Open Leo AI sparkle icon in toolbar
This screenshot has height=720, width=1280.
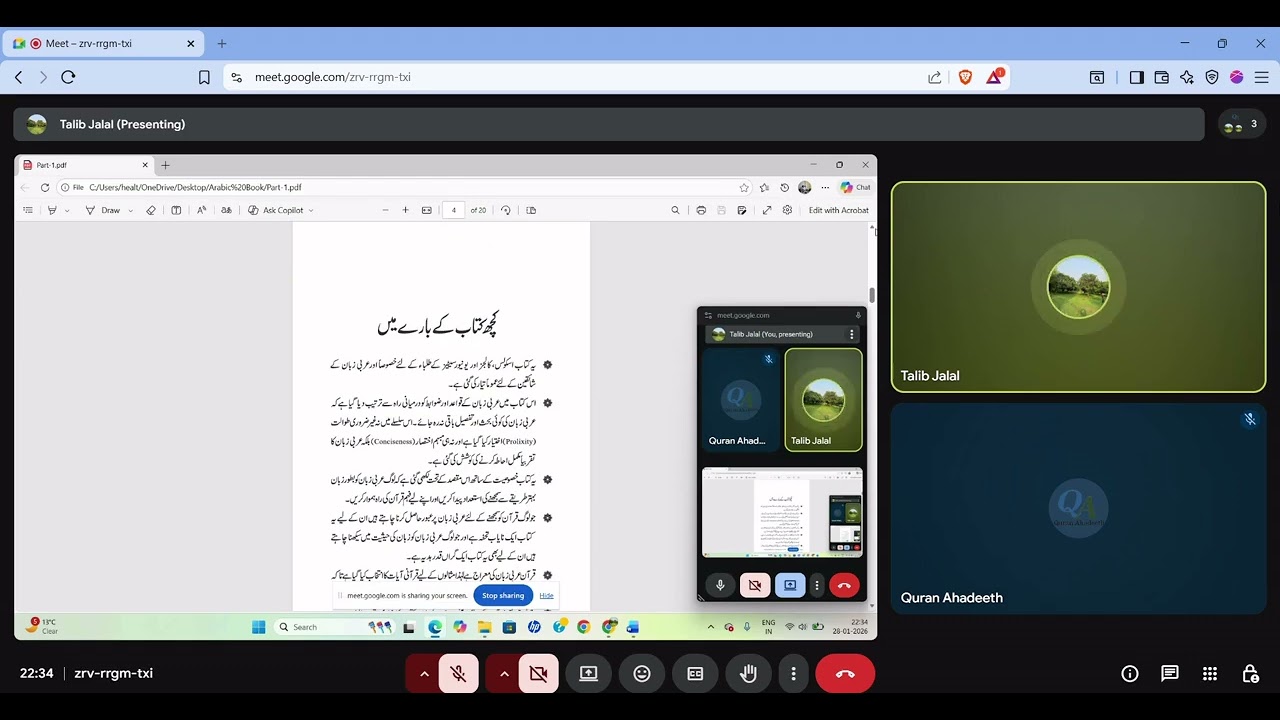click(x=1187, y=77)
